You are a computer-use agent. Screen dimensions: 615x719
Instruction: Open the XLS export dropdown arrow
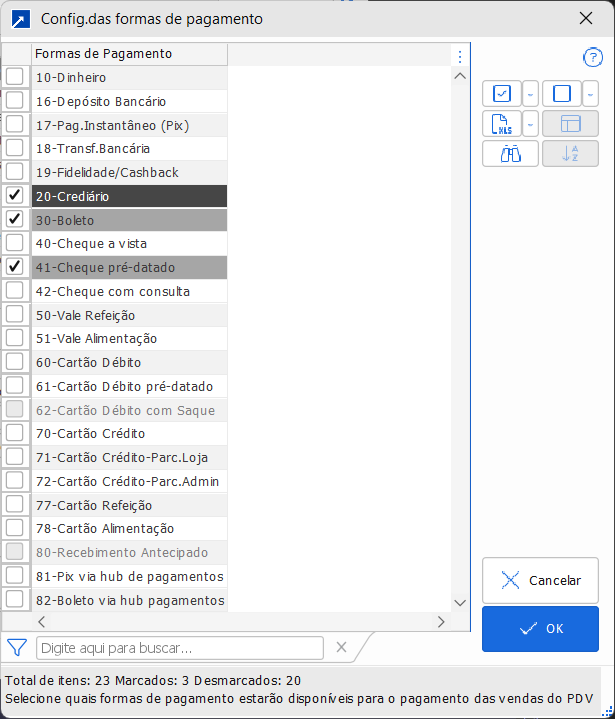pyautogui.click(x=530, y=124)
